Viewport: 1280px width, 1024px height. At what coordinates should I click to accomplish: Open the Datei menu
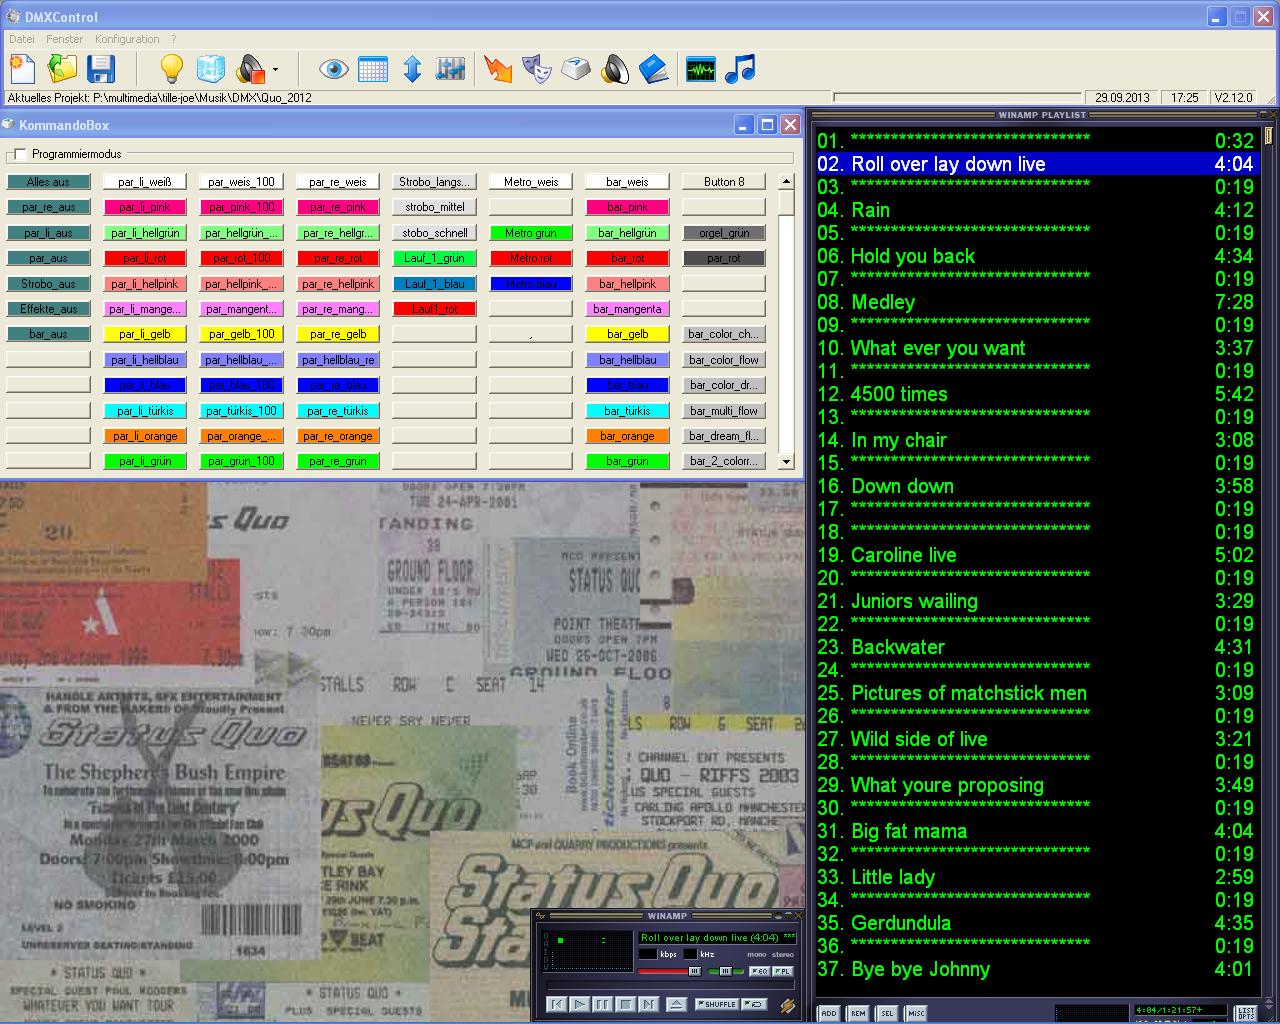[x=22, y=39]
